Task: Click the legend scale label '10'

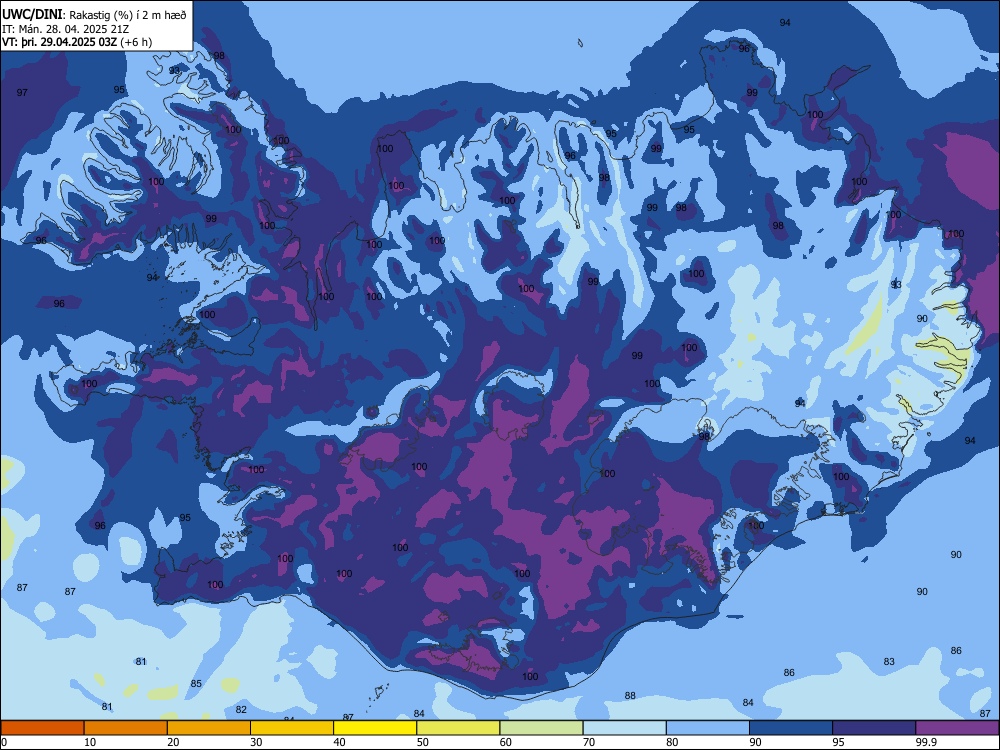Action: pyautogui.click(x=90, y=742)
